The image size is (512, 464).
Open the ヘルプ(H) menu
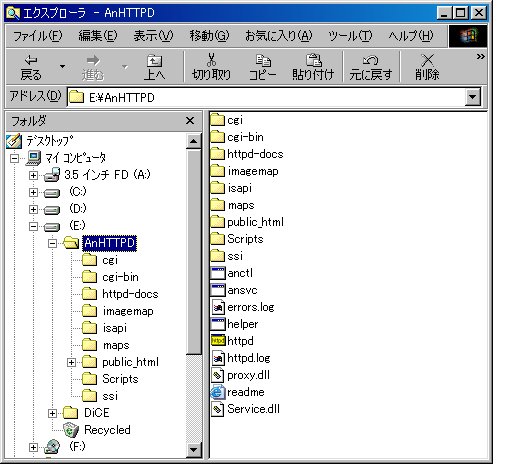pyautogui.click(x=411, y=36)
